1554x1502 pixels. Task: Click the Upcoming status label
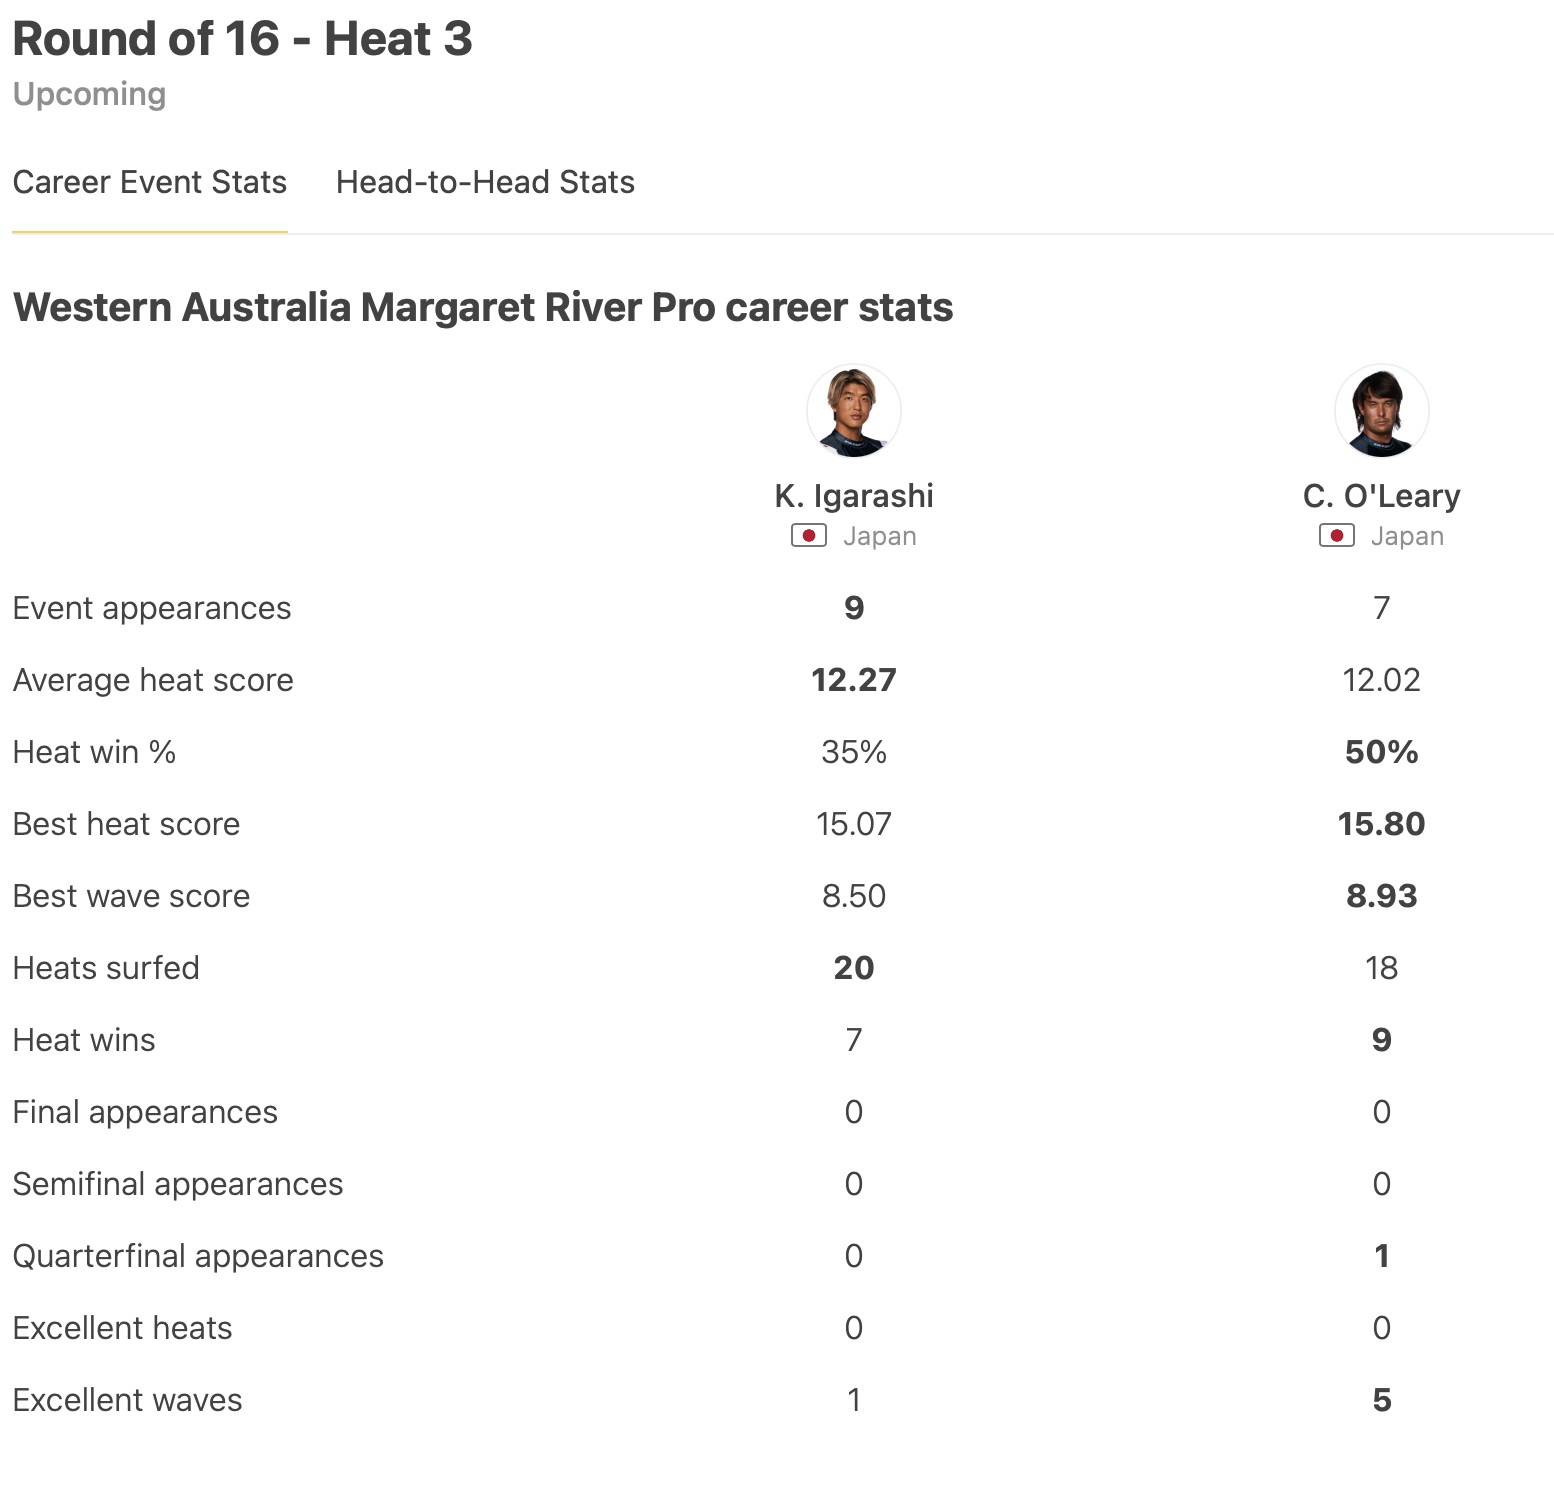click(90, 94)
